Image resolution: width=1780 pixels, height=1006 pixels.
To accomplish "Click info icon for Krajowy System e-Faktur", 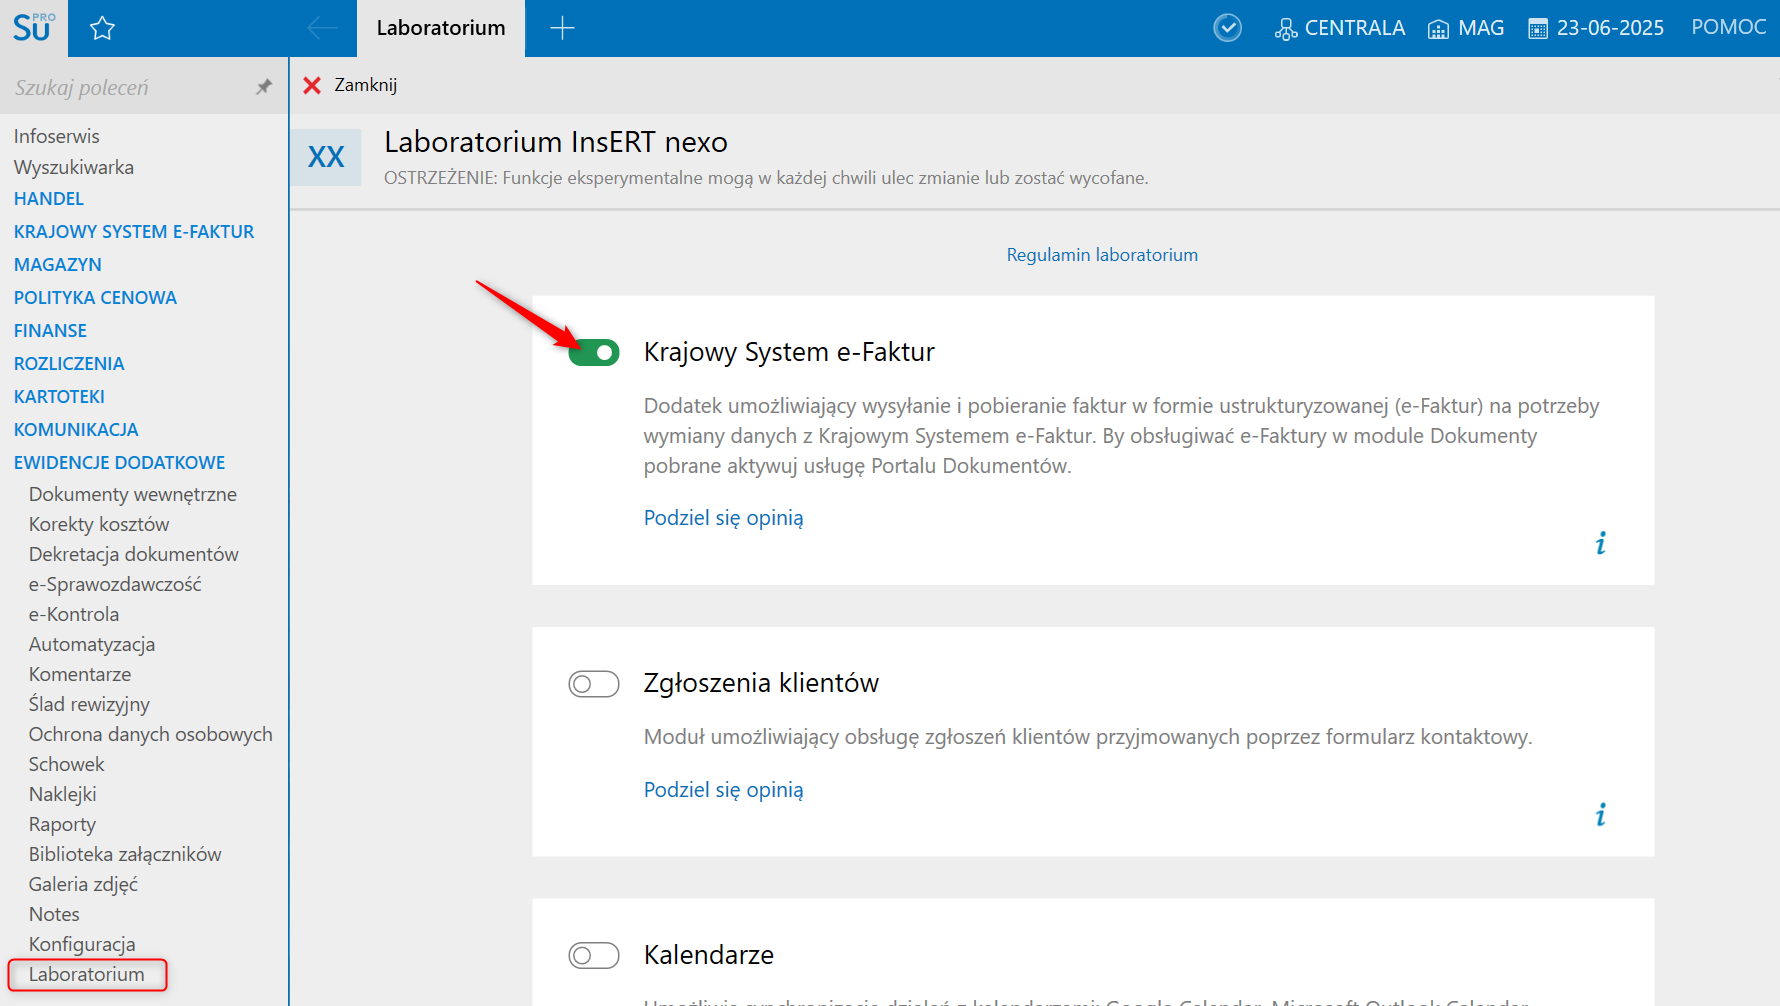I will tap(1600, 543).
